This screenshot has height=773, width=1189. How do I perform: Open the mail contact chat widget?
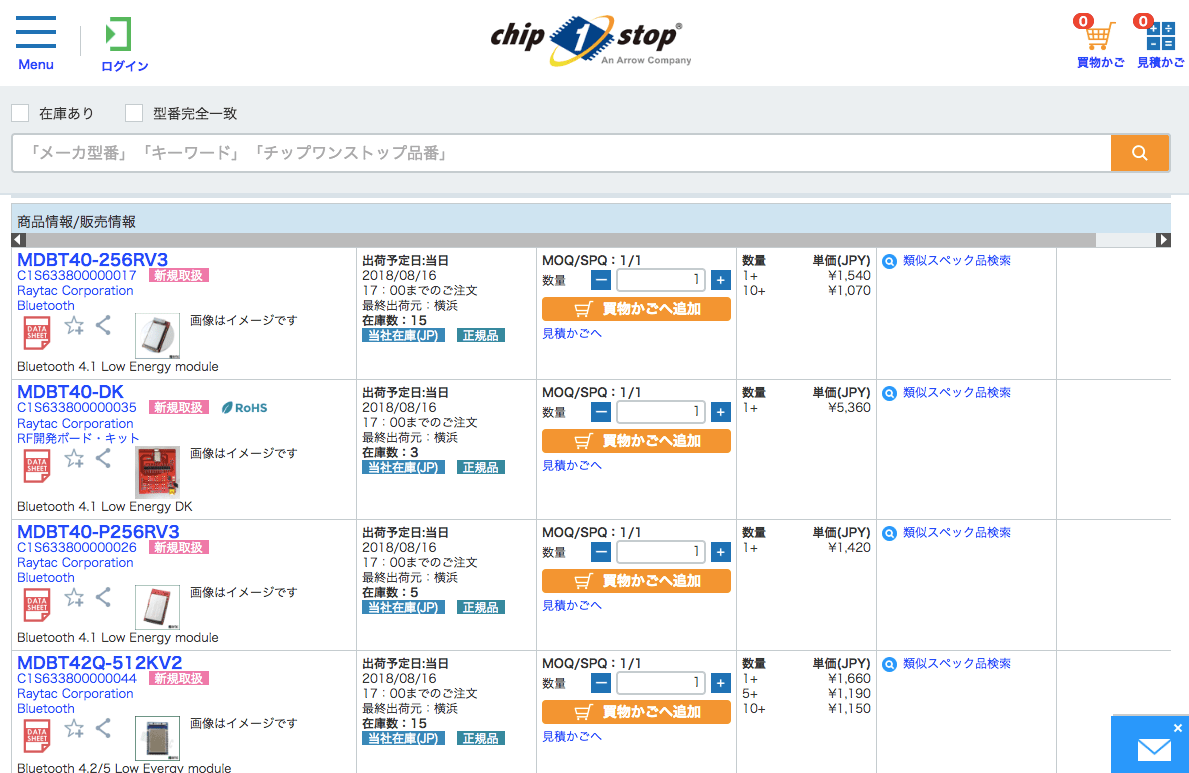(1153, 749)
